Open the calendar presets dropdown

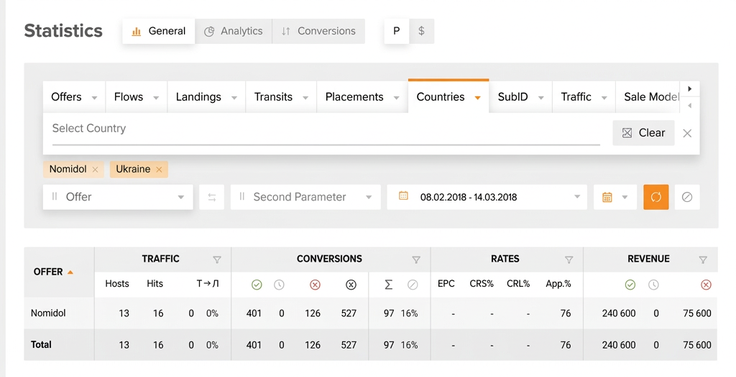click(615, 197)
